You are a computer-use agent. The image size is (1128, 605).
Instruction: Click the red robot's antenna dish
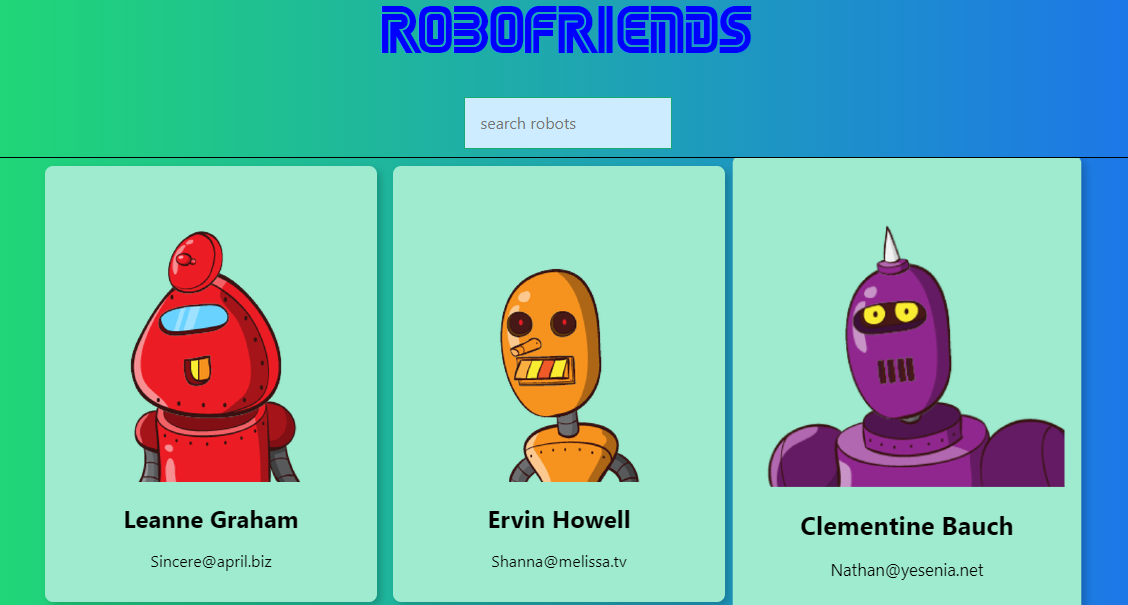195,261
